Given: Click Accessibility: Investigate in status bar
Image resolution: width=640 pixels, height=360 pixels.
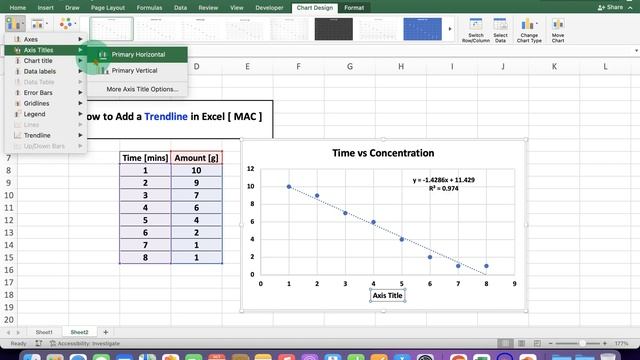Looking at the screenshot, I should tap(85, 344).
